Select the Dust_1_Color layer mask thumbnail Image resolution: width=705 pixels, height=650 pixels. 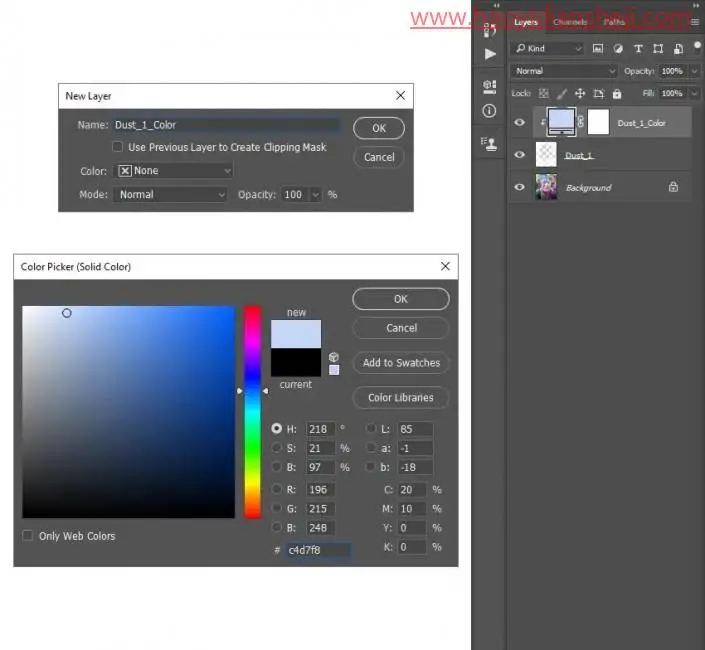click(598, 122)
